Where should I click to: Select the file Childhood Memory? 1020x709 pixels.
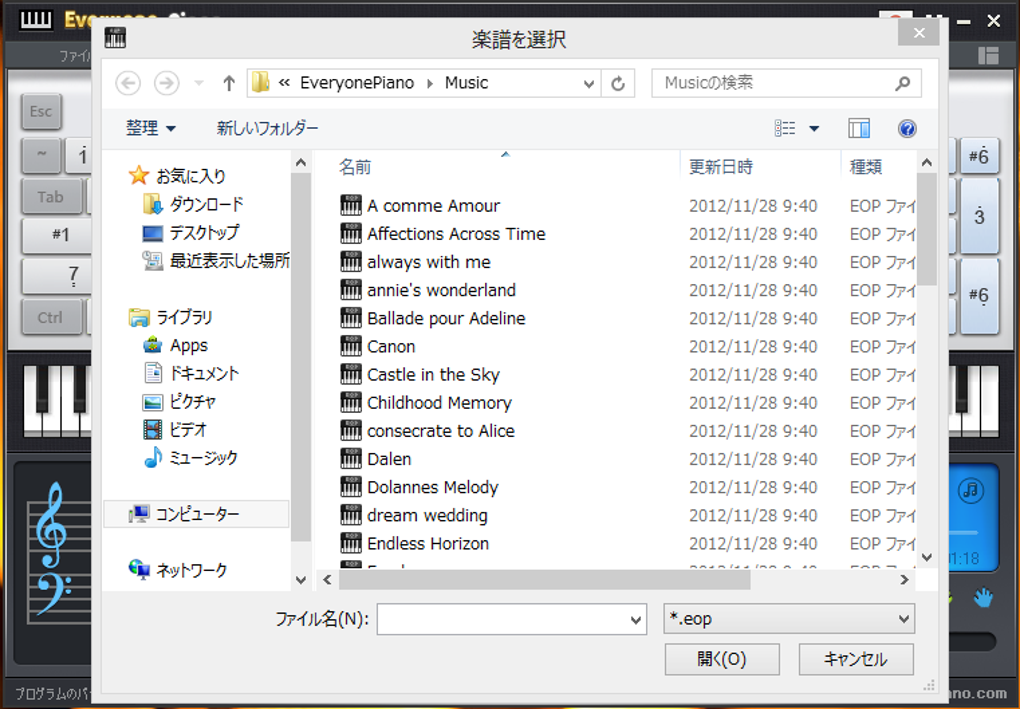coord(439,403)
